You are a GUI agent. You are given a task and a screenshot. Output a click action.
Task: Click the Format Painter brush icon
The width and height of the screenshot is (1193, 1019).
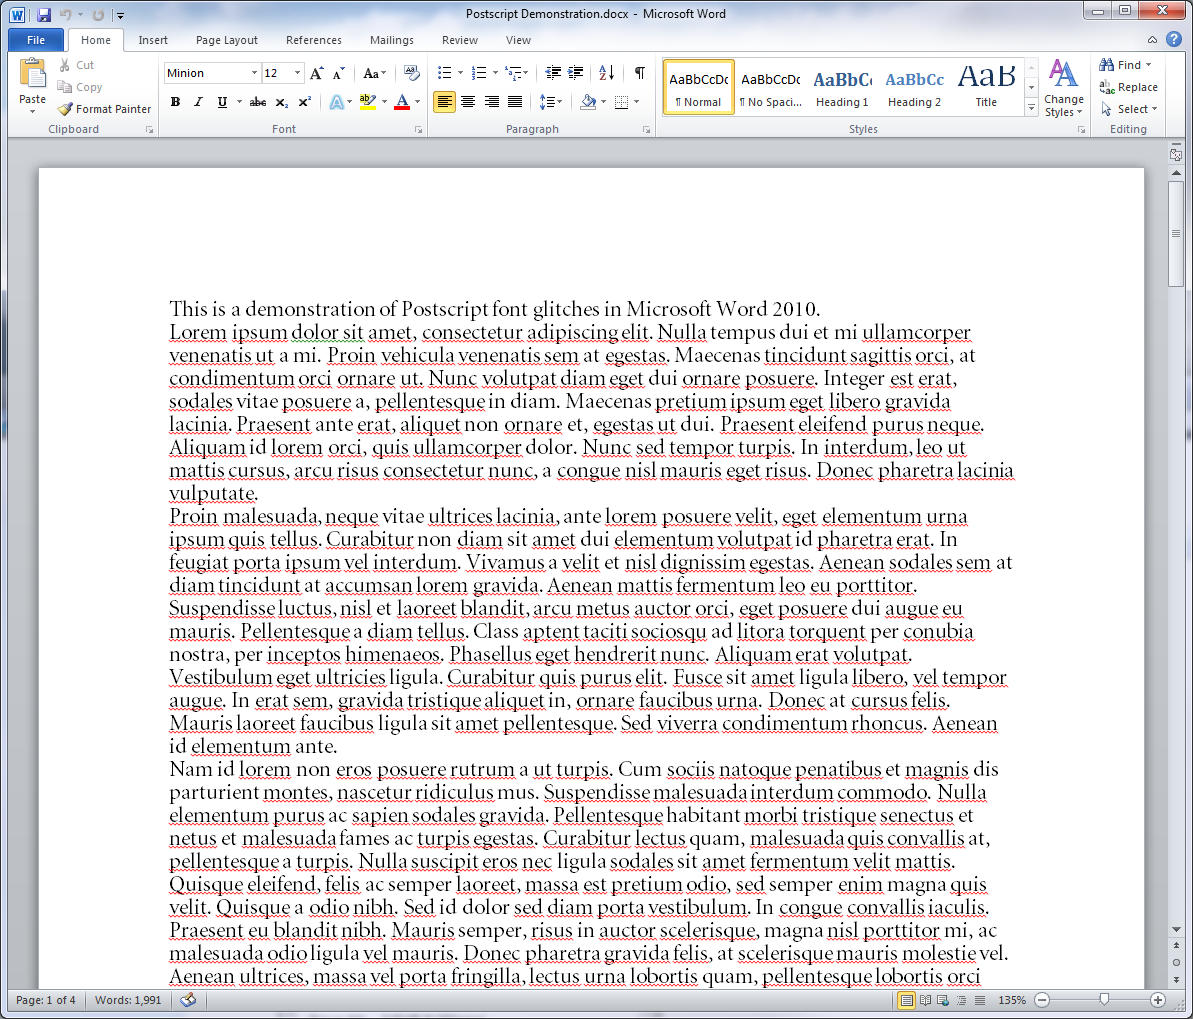(x=66, y=109)
